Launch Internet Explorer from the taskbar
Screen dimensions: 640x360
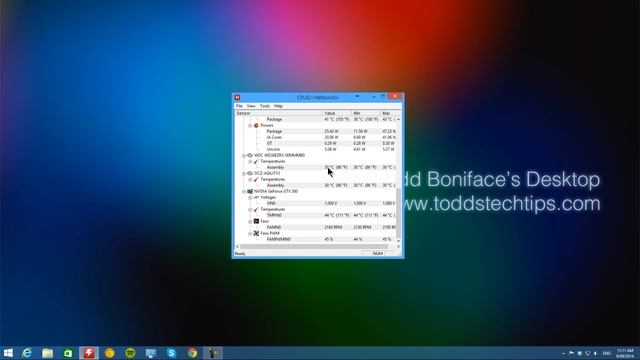(x=27, y=353)
